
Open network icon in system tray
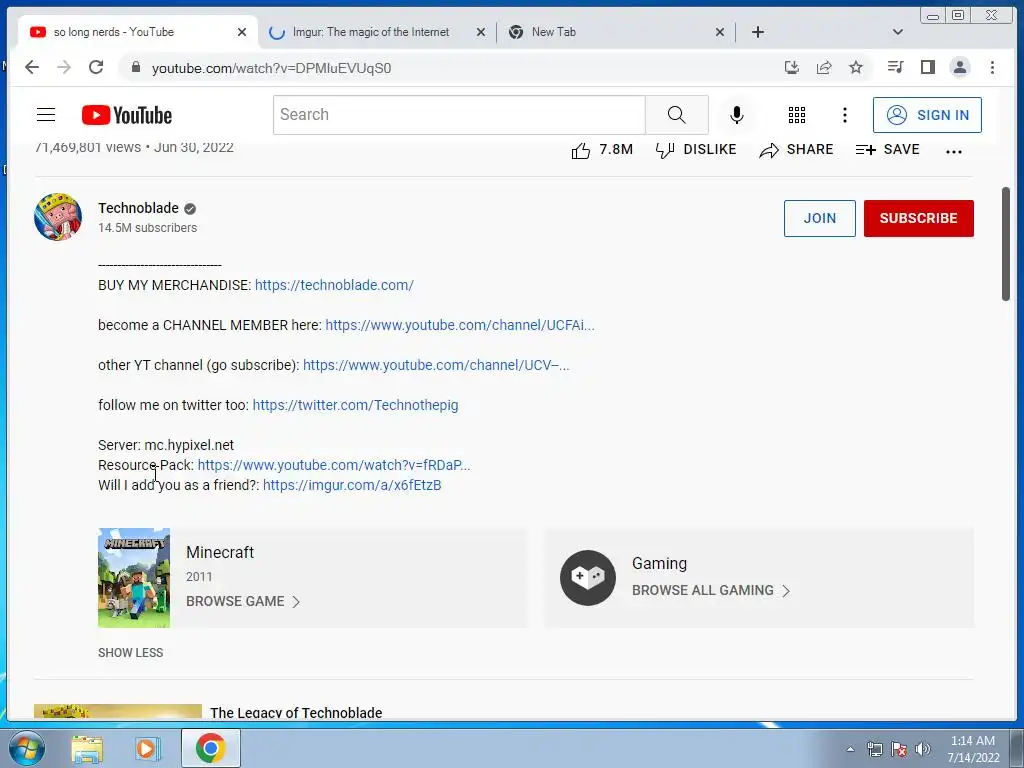pos(874,749)
